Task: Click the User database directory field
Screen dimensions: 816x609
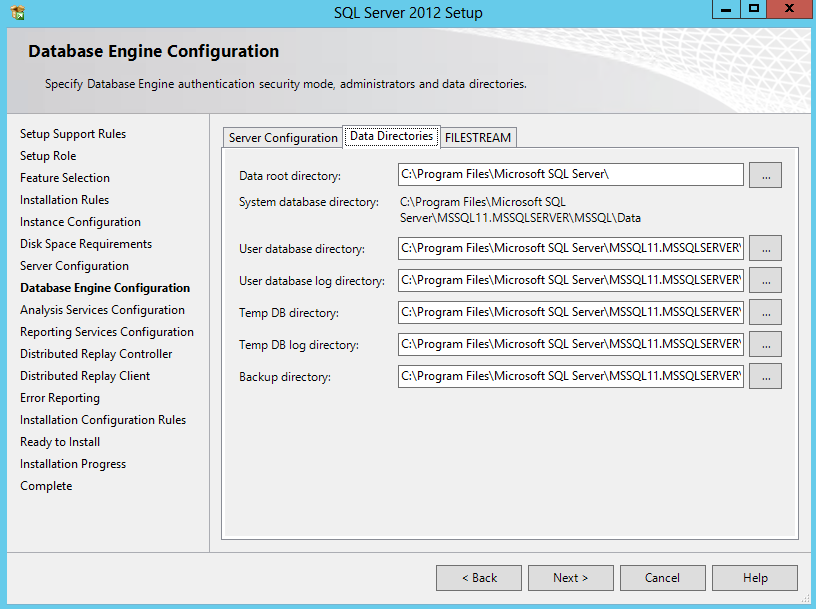Action: pos(571,248)
